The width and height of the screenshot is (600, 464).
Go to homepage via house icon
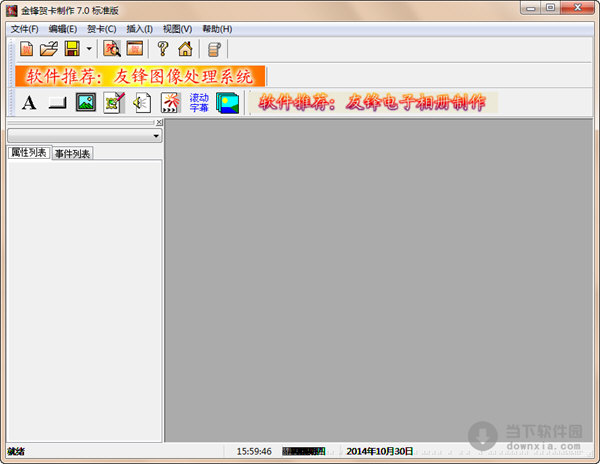coord(185,49)
